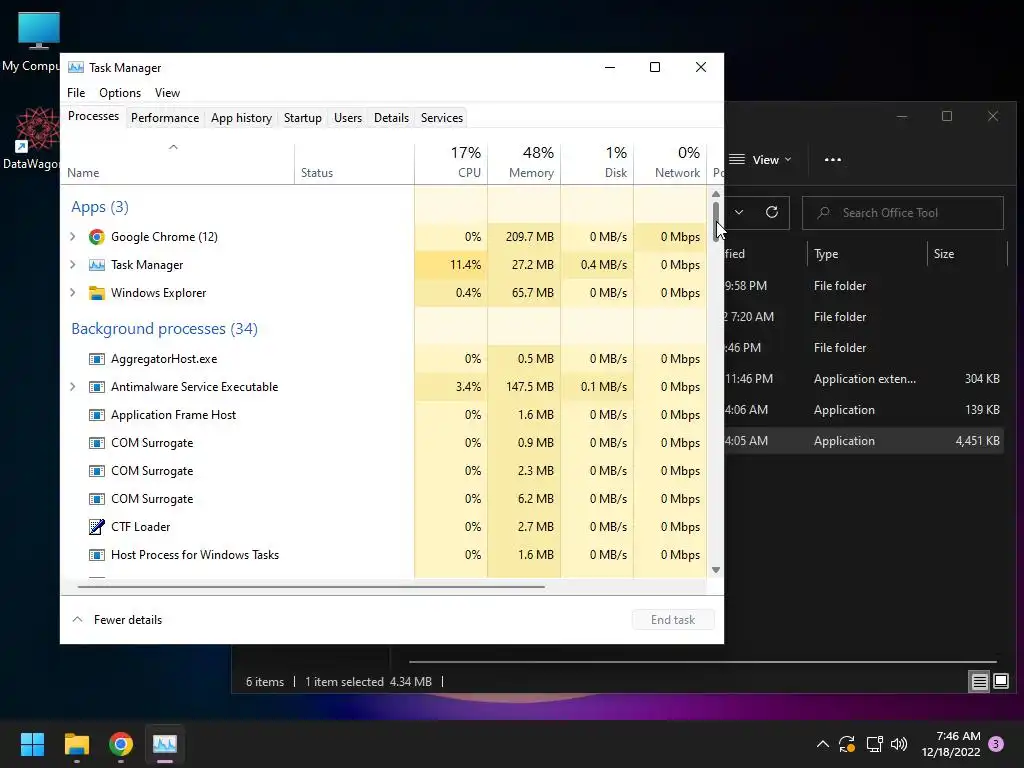Screen dimensions: 1024x768
Task: Collapse to Fewer details
Action: pos(117,620)
